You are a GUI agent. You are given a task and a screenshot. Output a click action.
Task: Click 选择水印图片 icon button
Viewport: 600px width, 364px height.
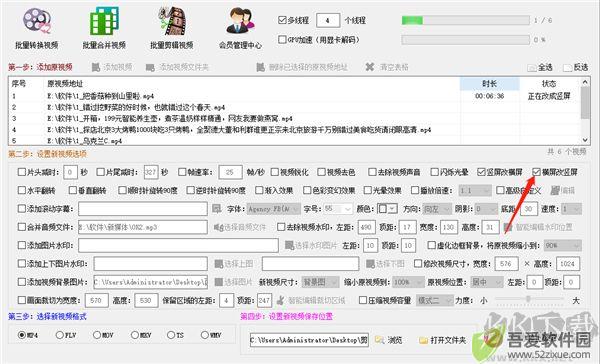(x=290, y=245)
